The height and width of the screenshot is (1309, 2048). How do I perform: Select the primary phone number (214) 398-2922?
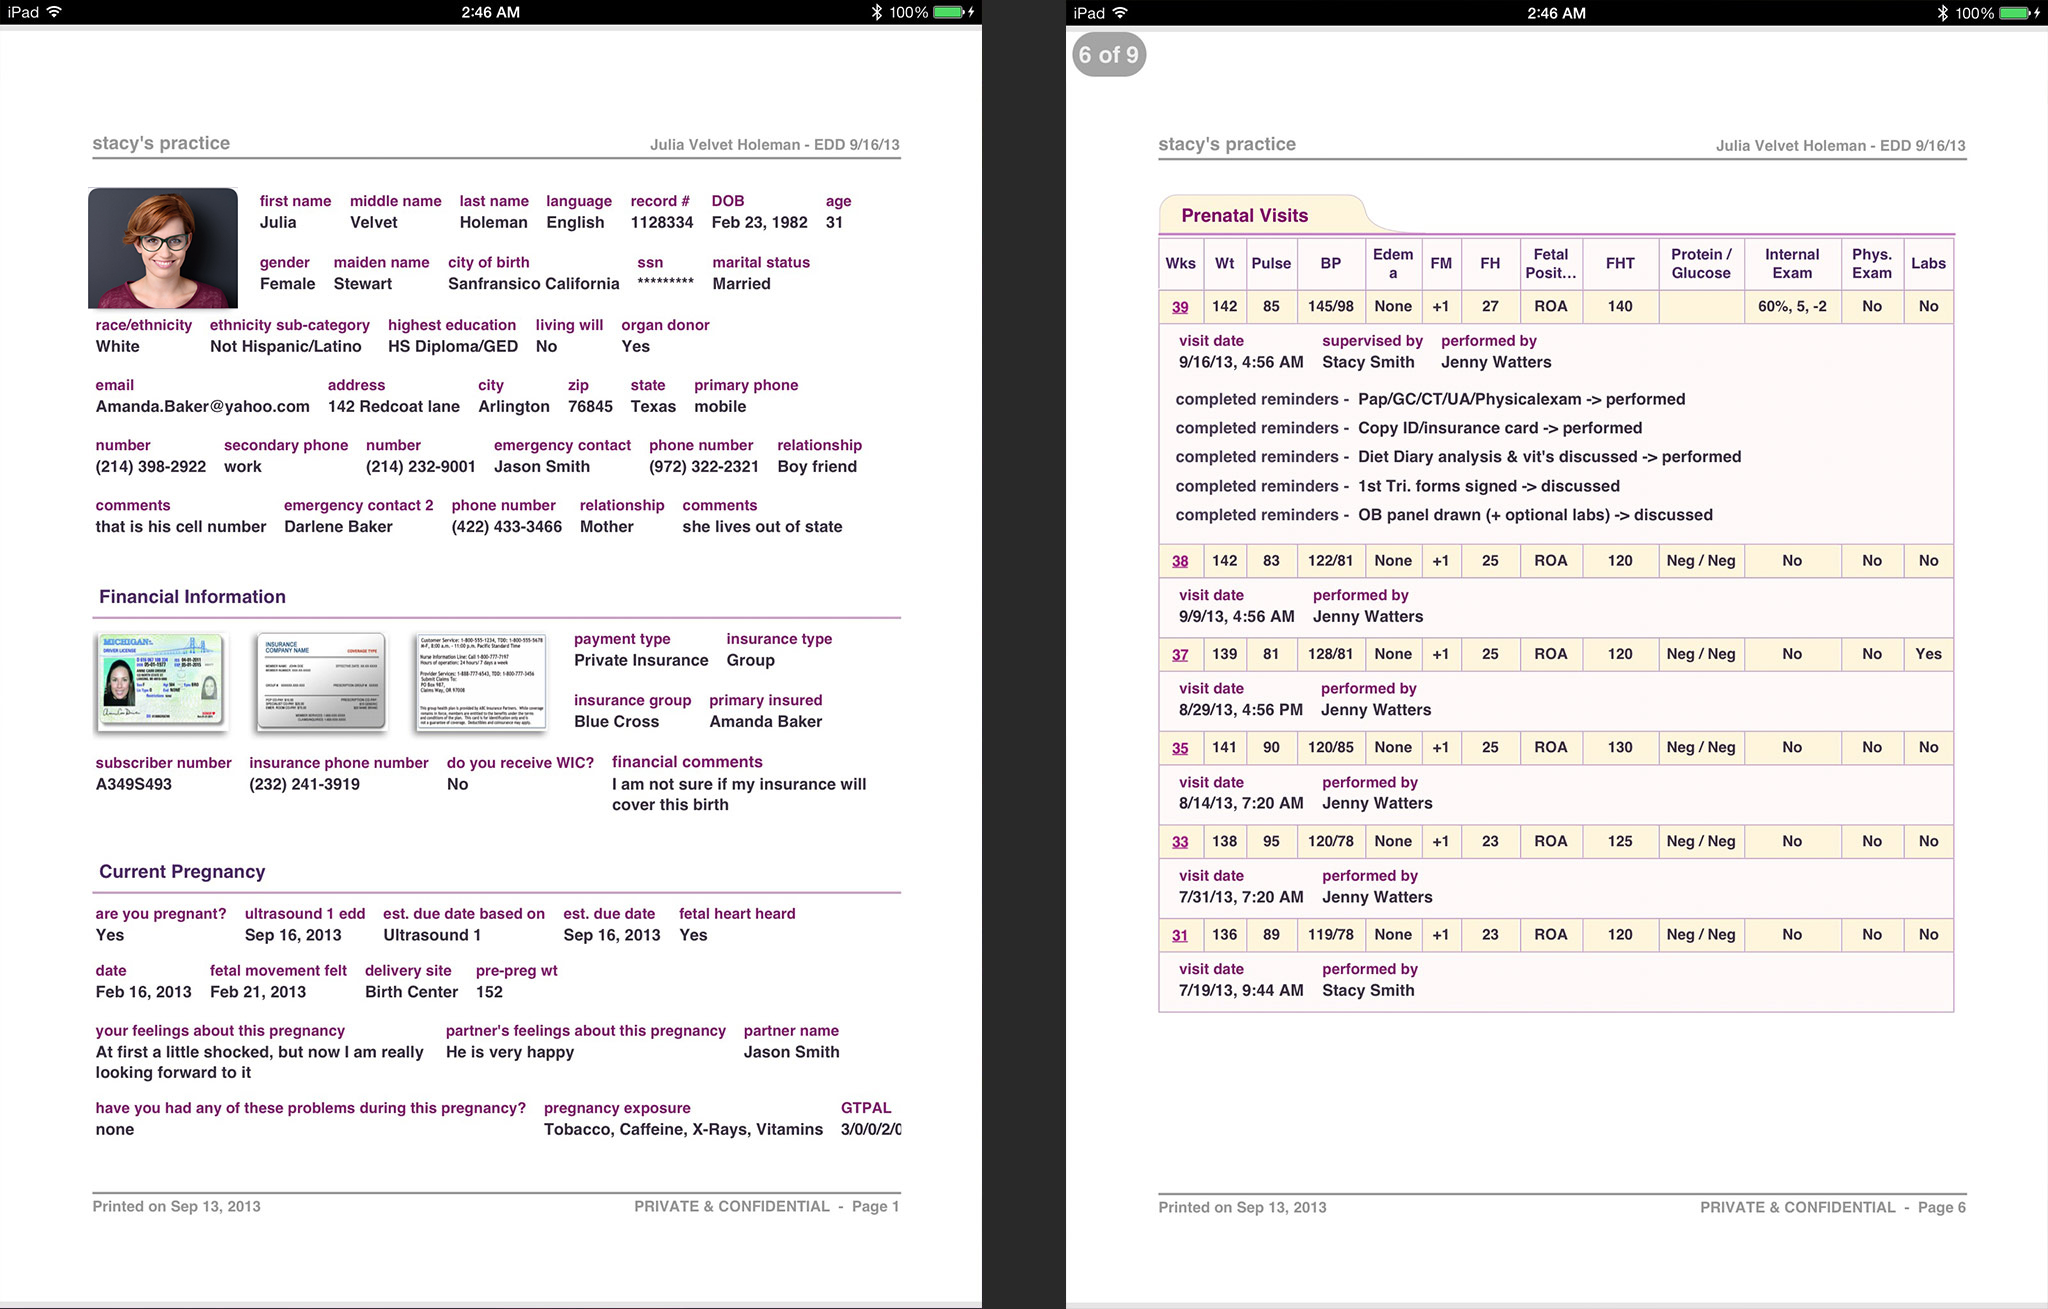tap(151, 467)
